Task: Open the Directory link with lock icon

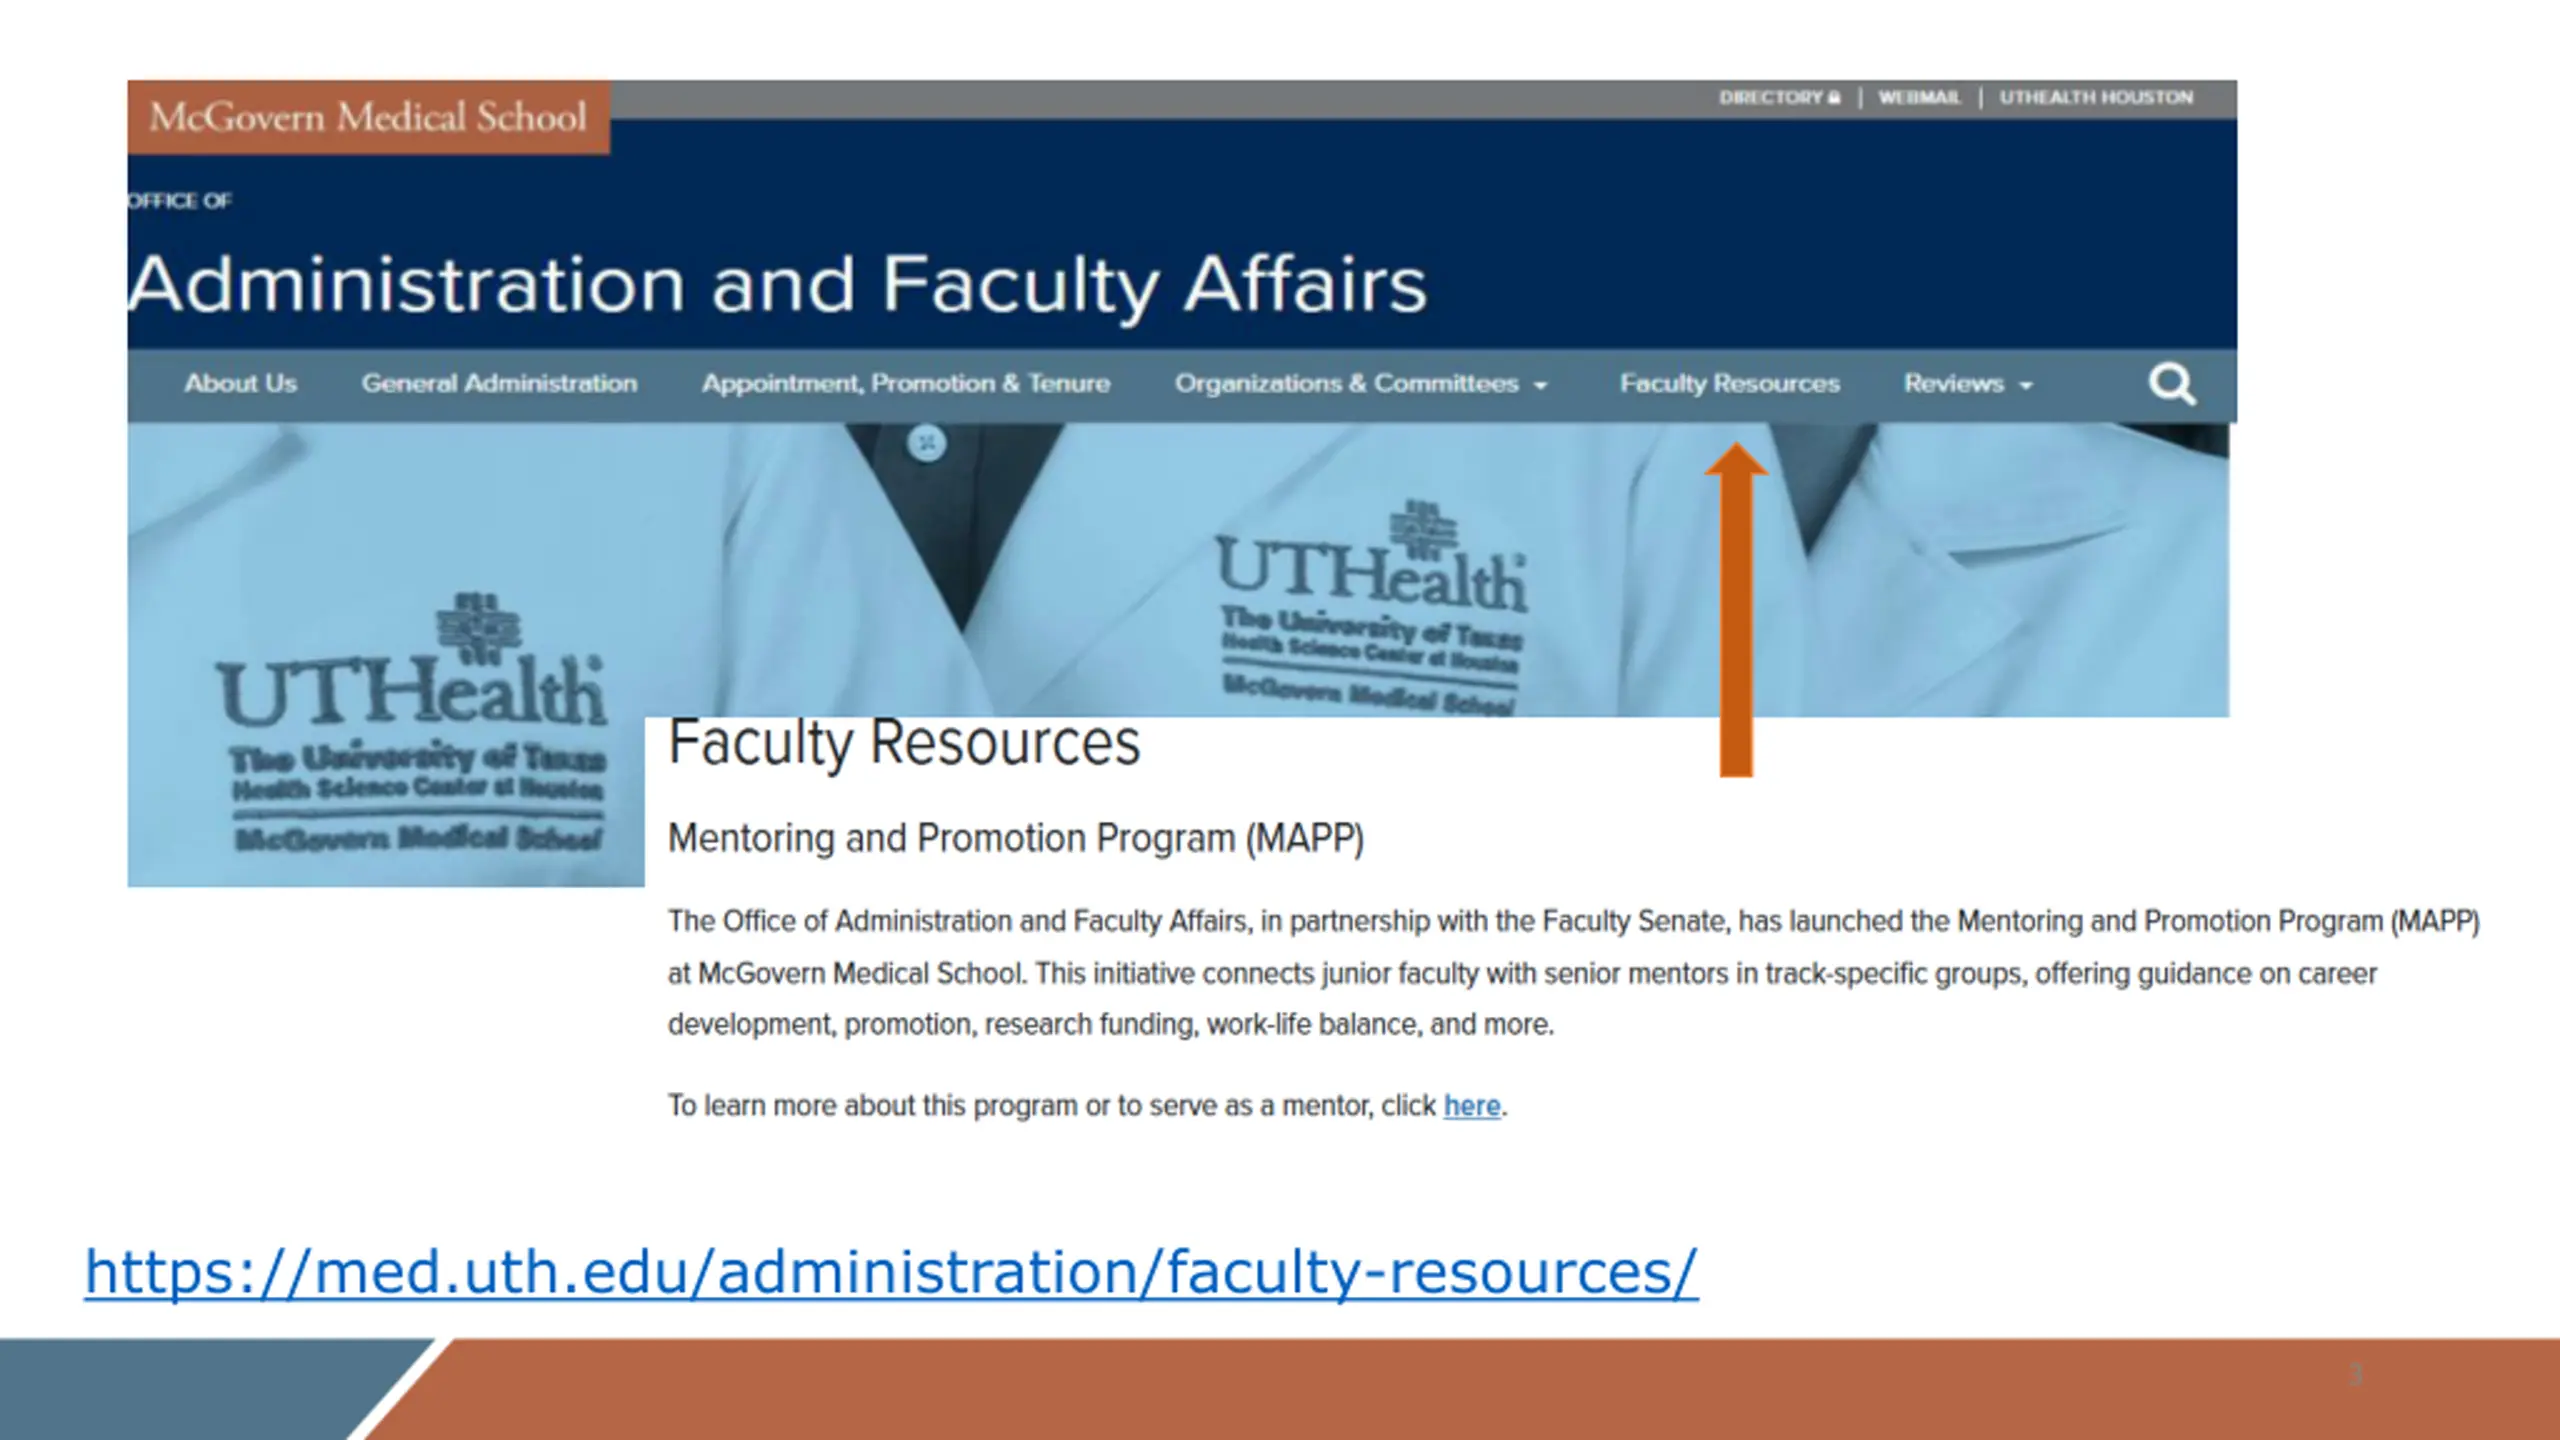Action: coord(1780,97)
